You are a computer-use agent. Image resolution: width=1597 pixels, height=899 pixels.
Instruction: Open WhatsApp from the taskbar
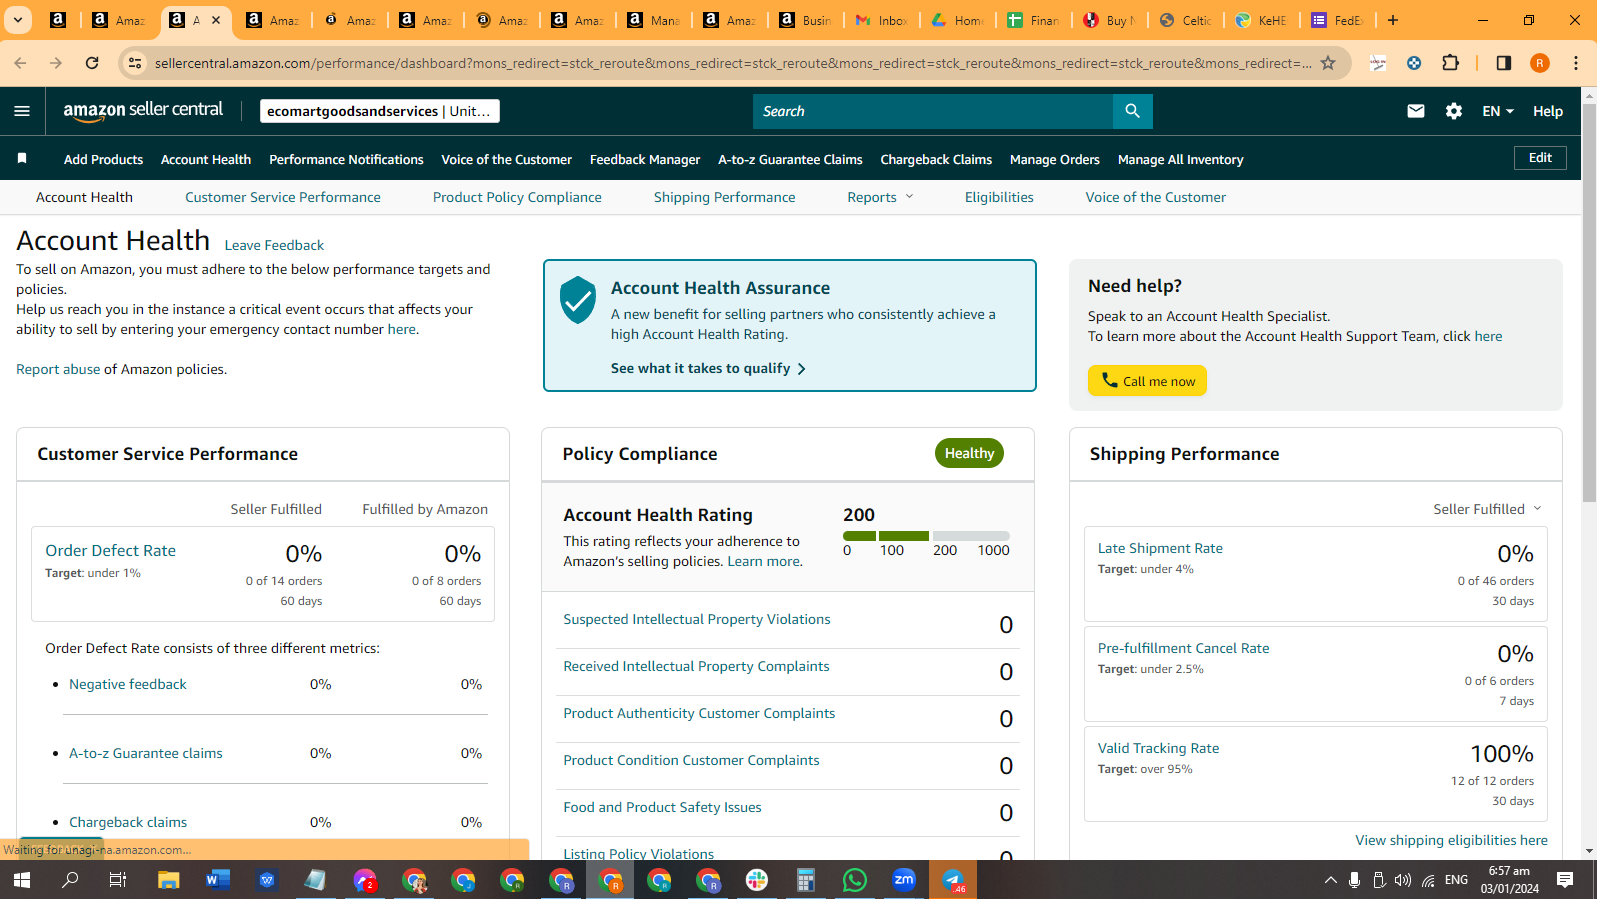click(855, 880)
